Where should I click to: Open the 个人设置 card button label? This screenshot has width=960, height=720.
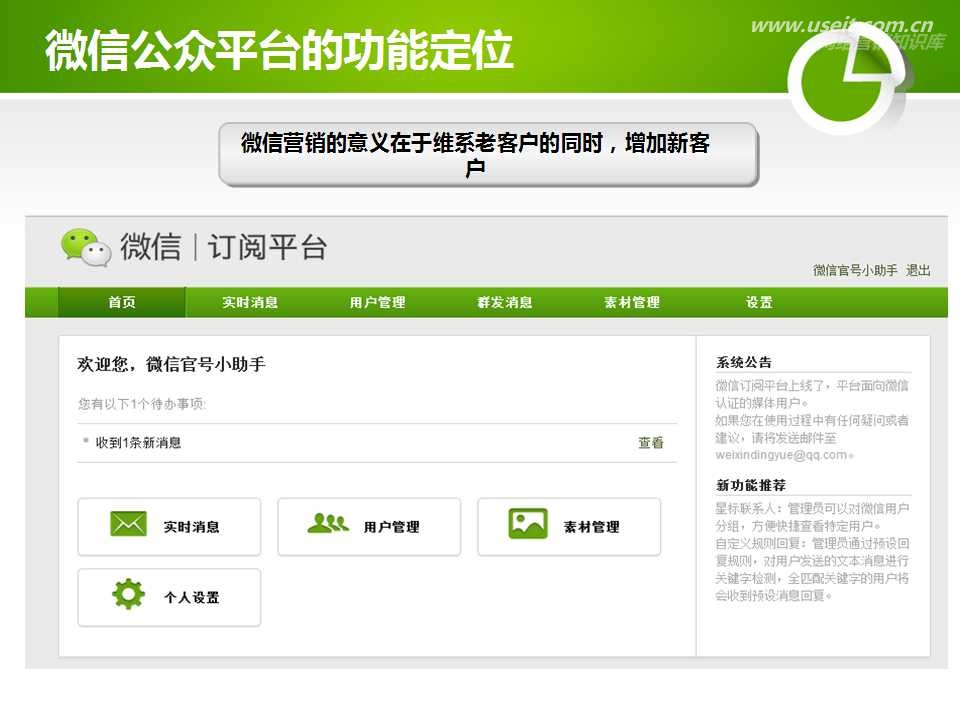coord(192,597)
